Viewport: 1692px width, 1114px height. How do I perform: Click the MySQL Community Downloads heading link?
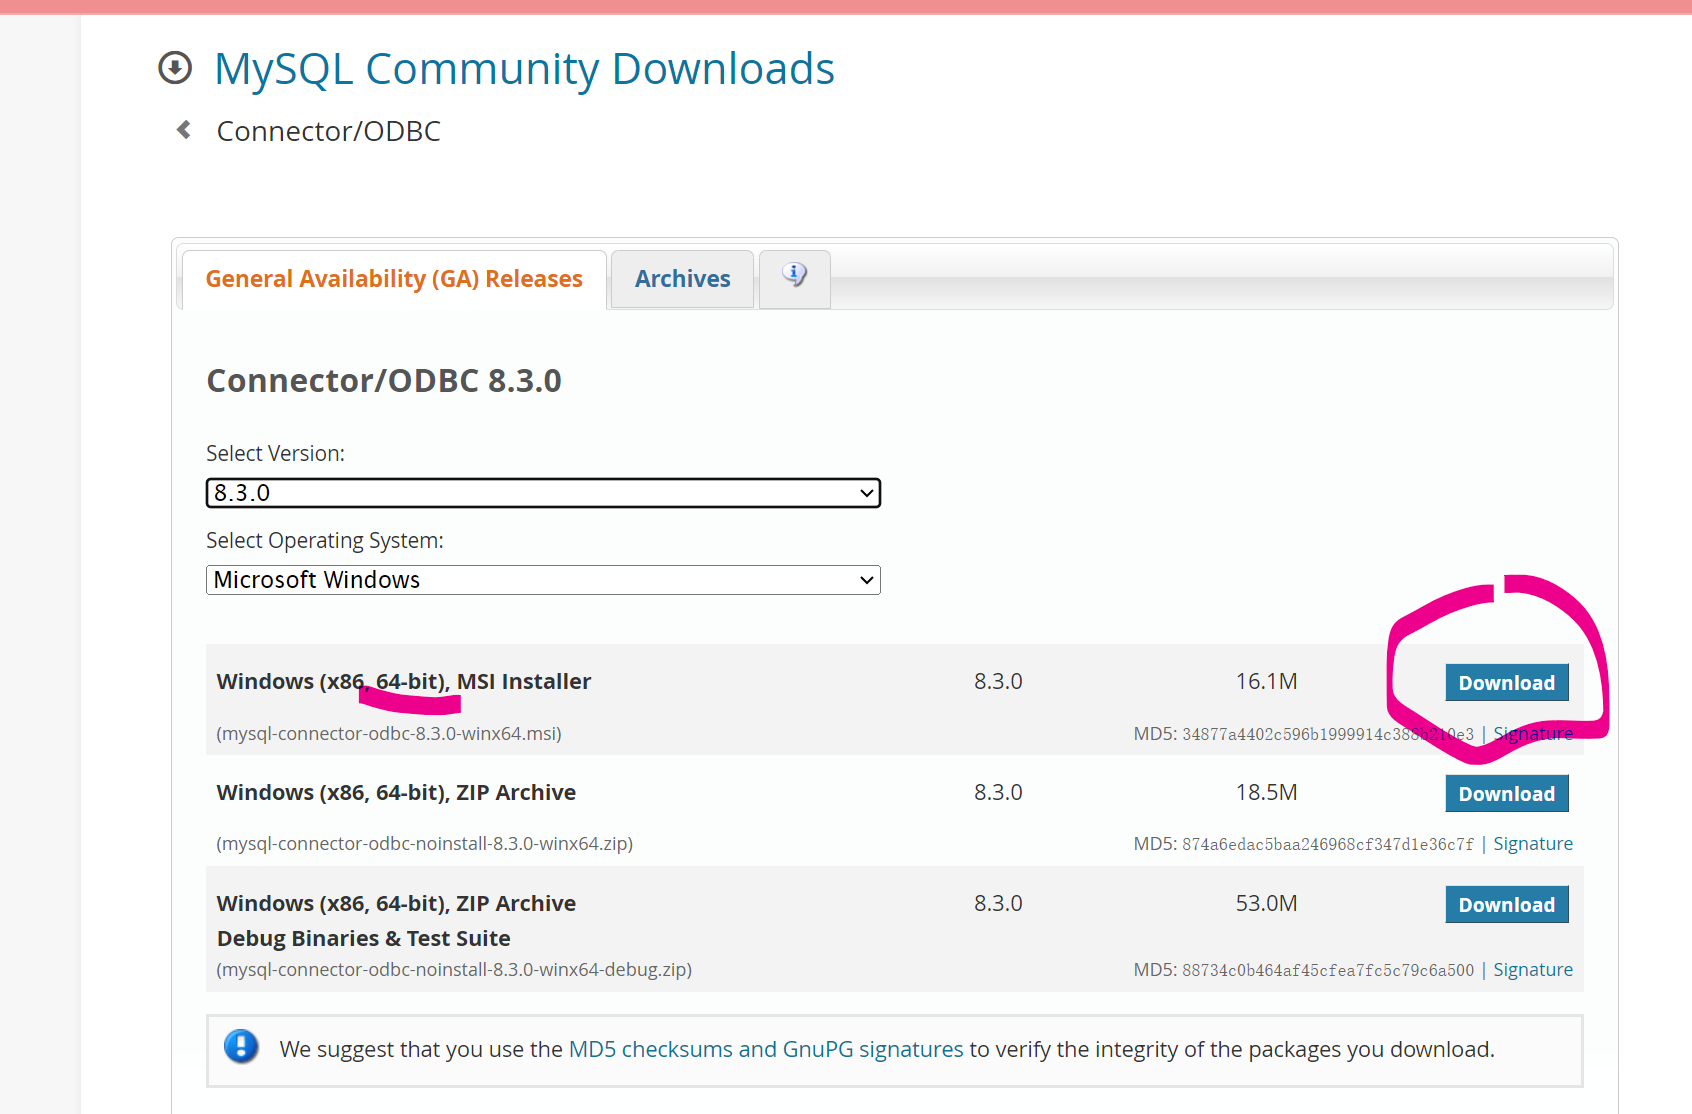[x=524, y=69]
